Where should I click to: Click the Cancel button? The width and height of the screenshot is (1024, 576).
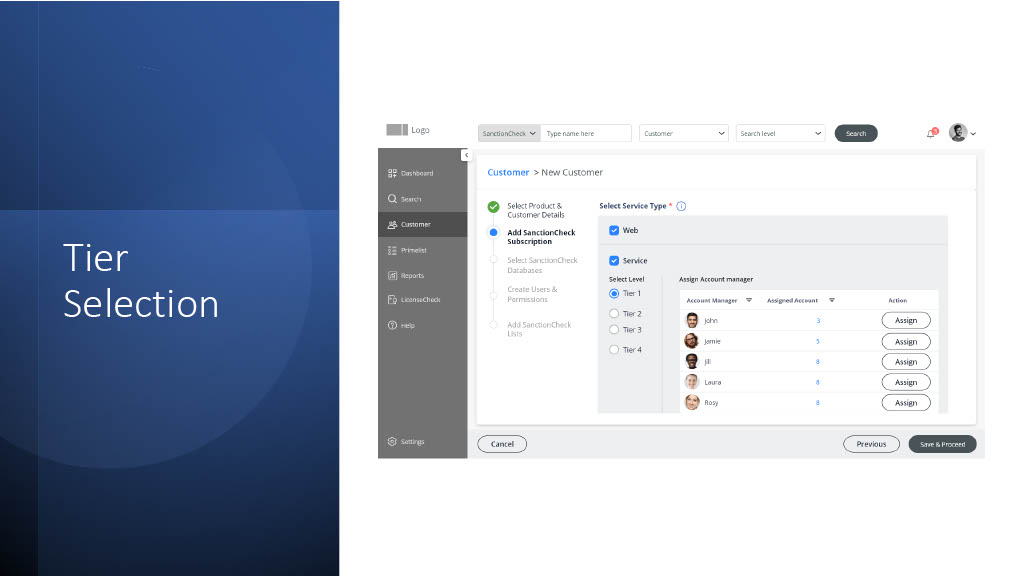point(502,444)
